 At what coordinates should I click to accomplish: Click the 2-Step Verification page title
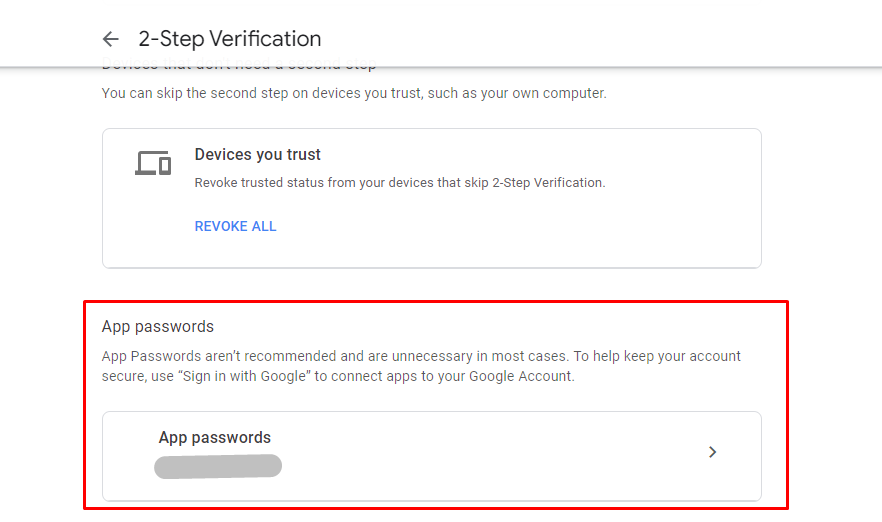[x=230, y=39]
